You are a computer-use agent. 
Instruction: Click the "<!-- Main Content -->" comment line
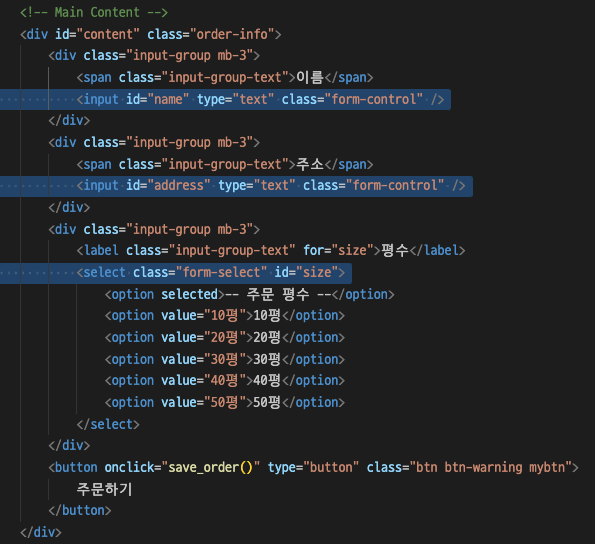(94, 12)
